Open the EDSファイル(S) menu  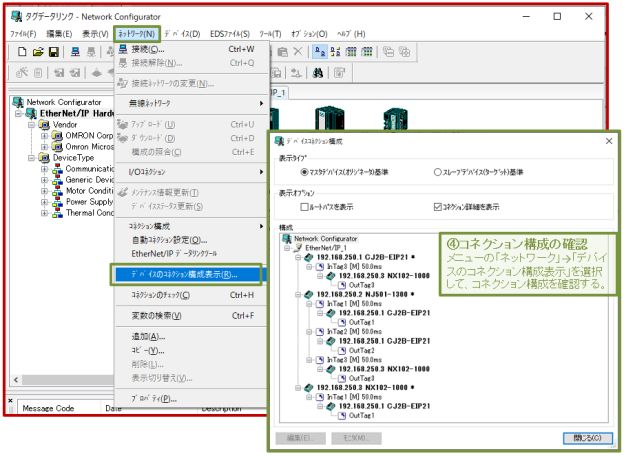pyautogui.click(x=230, y=34)
